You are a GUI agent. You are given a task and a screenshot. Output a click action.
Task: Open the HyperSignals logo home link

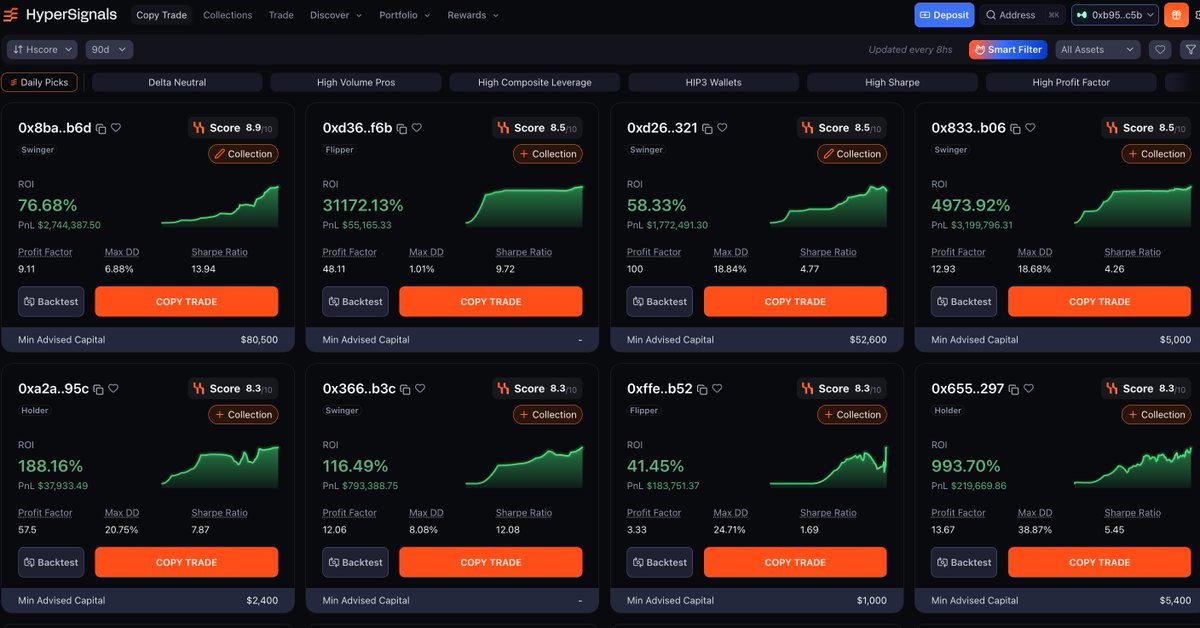(x=61, y=15)
